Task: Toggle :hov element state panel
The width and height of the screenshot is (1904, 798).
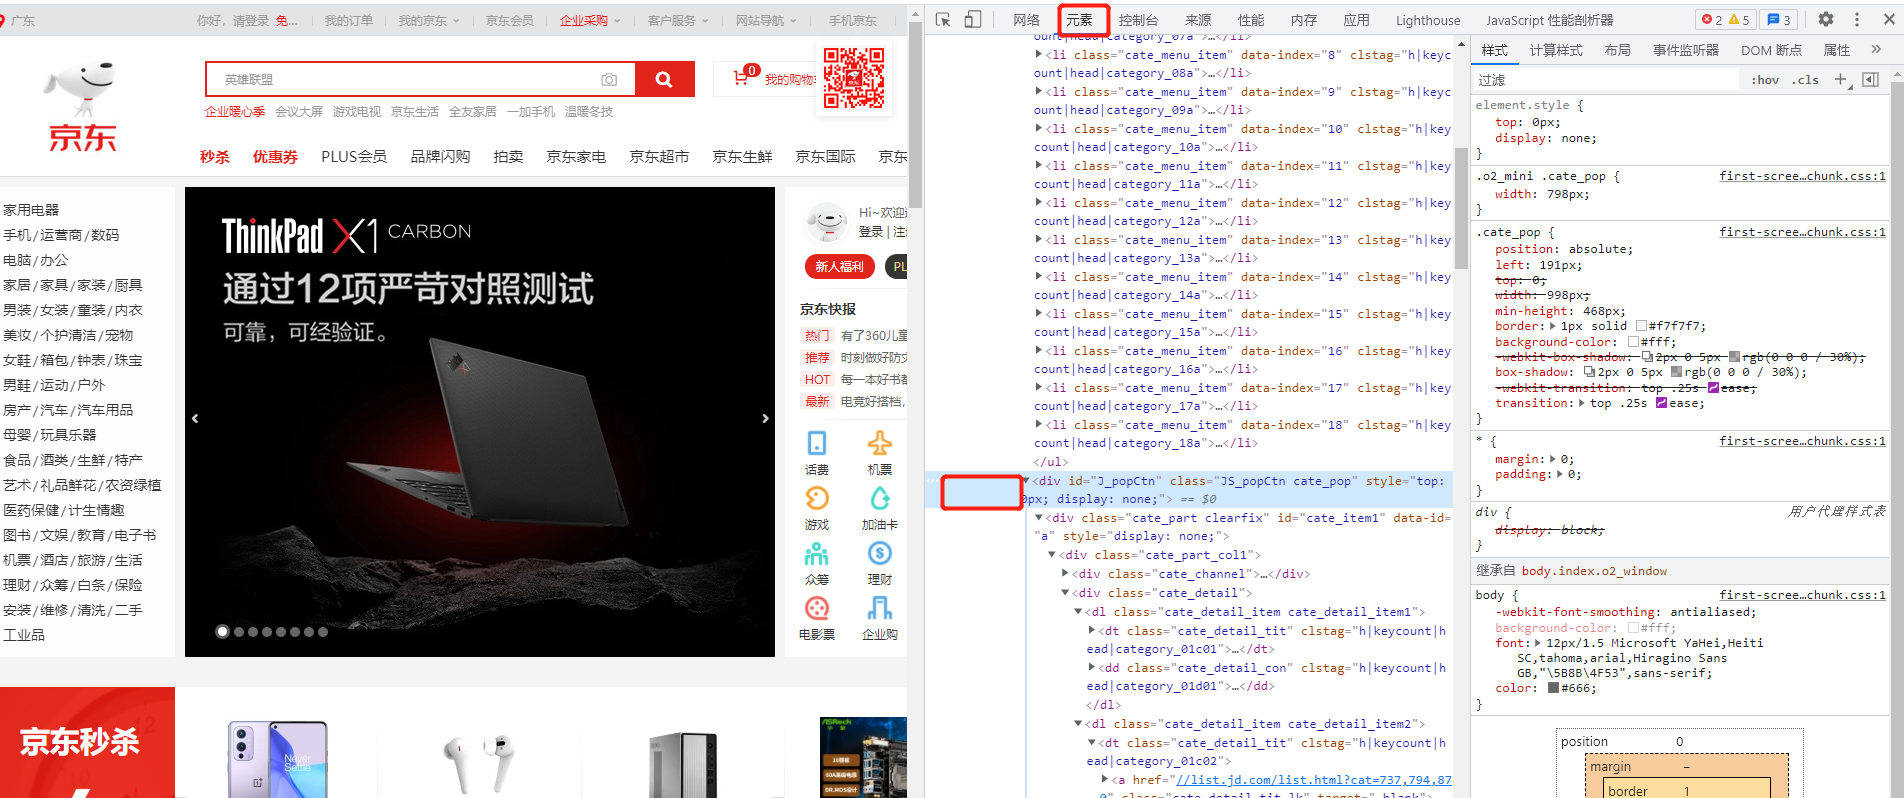Action: tap(1765, 80)
